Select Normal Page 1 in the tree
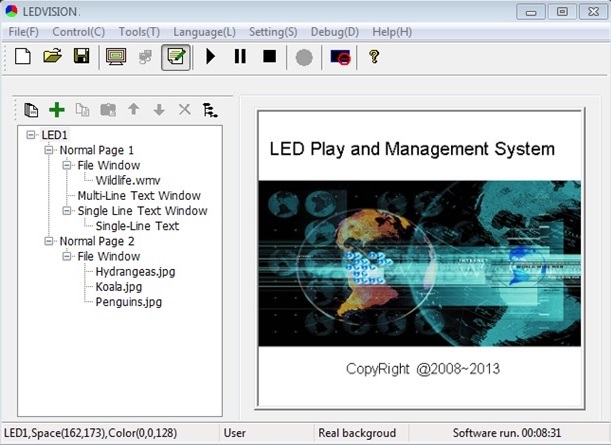Screen dimensions: 611x445 click(97, 150)
